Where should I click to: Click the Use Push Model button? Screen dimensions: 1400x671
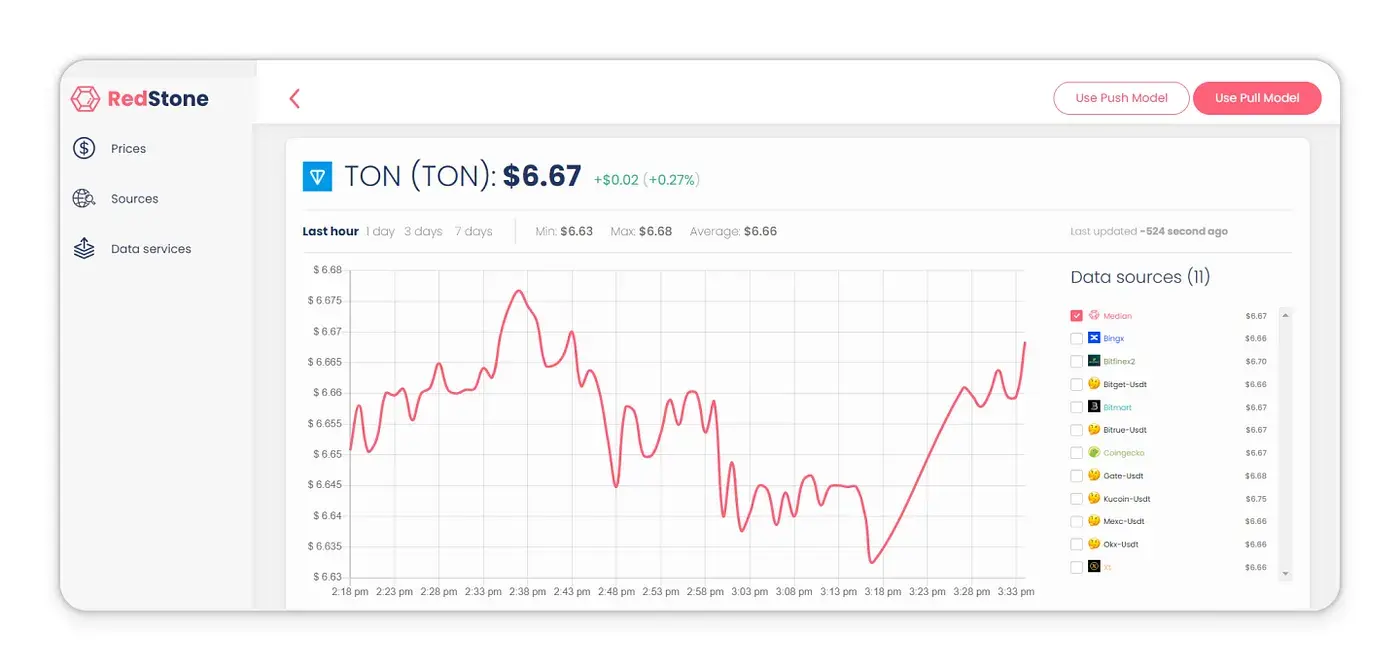[x=1121, y=98]
